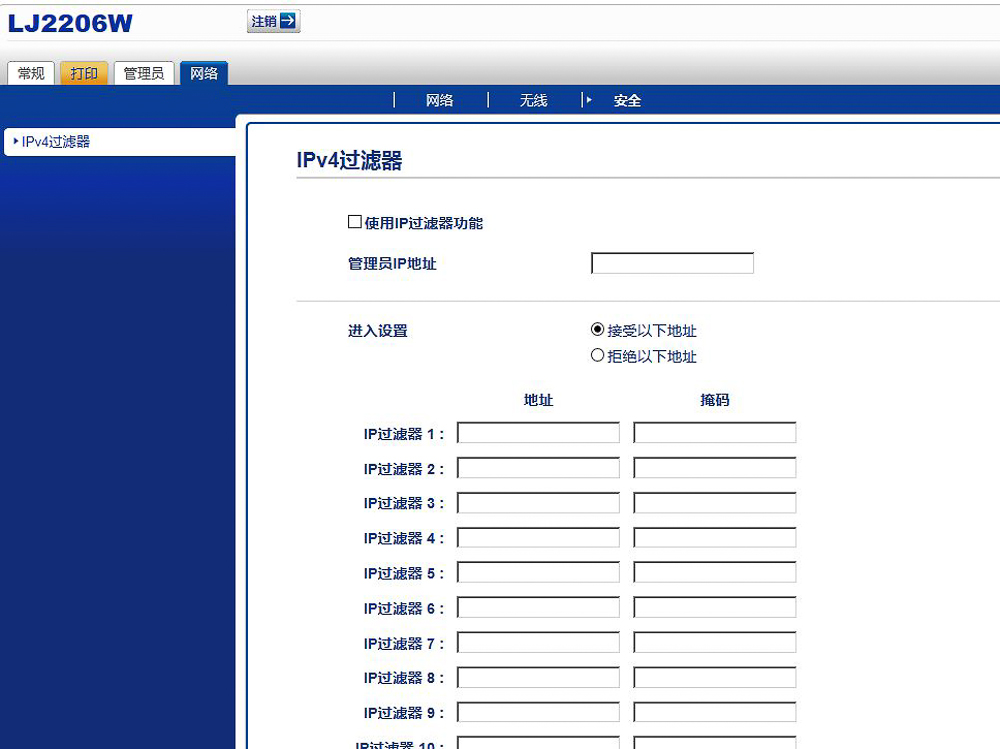Image resolution: width=1000 pixels, height=749 pixels.
Task: Switch to the 管理员 tab
Action: pyautogui.click(x=143, y=72)
